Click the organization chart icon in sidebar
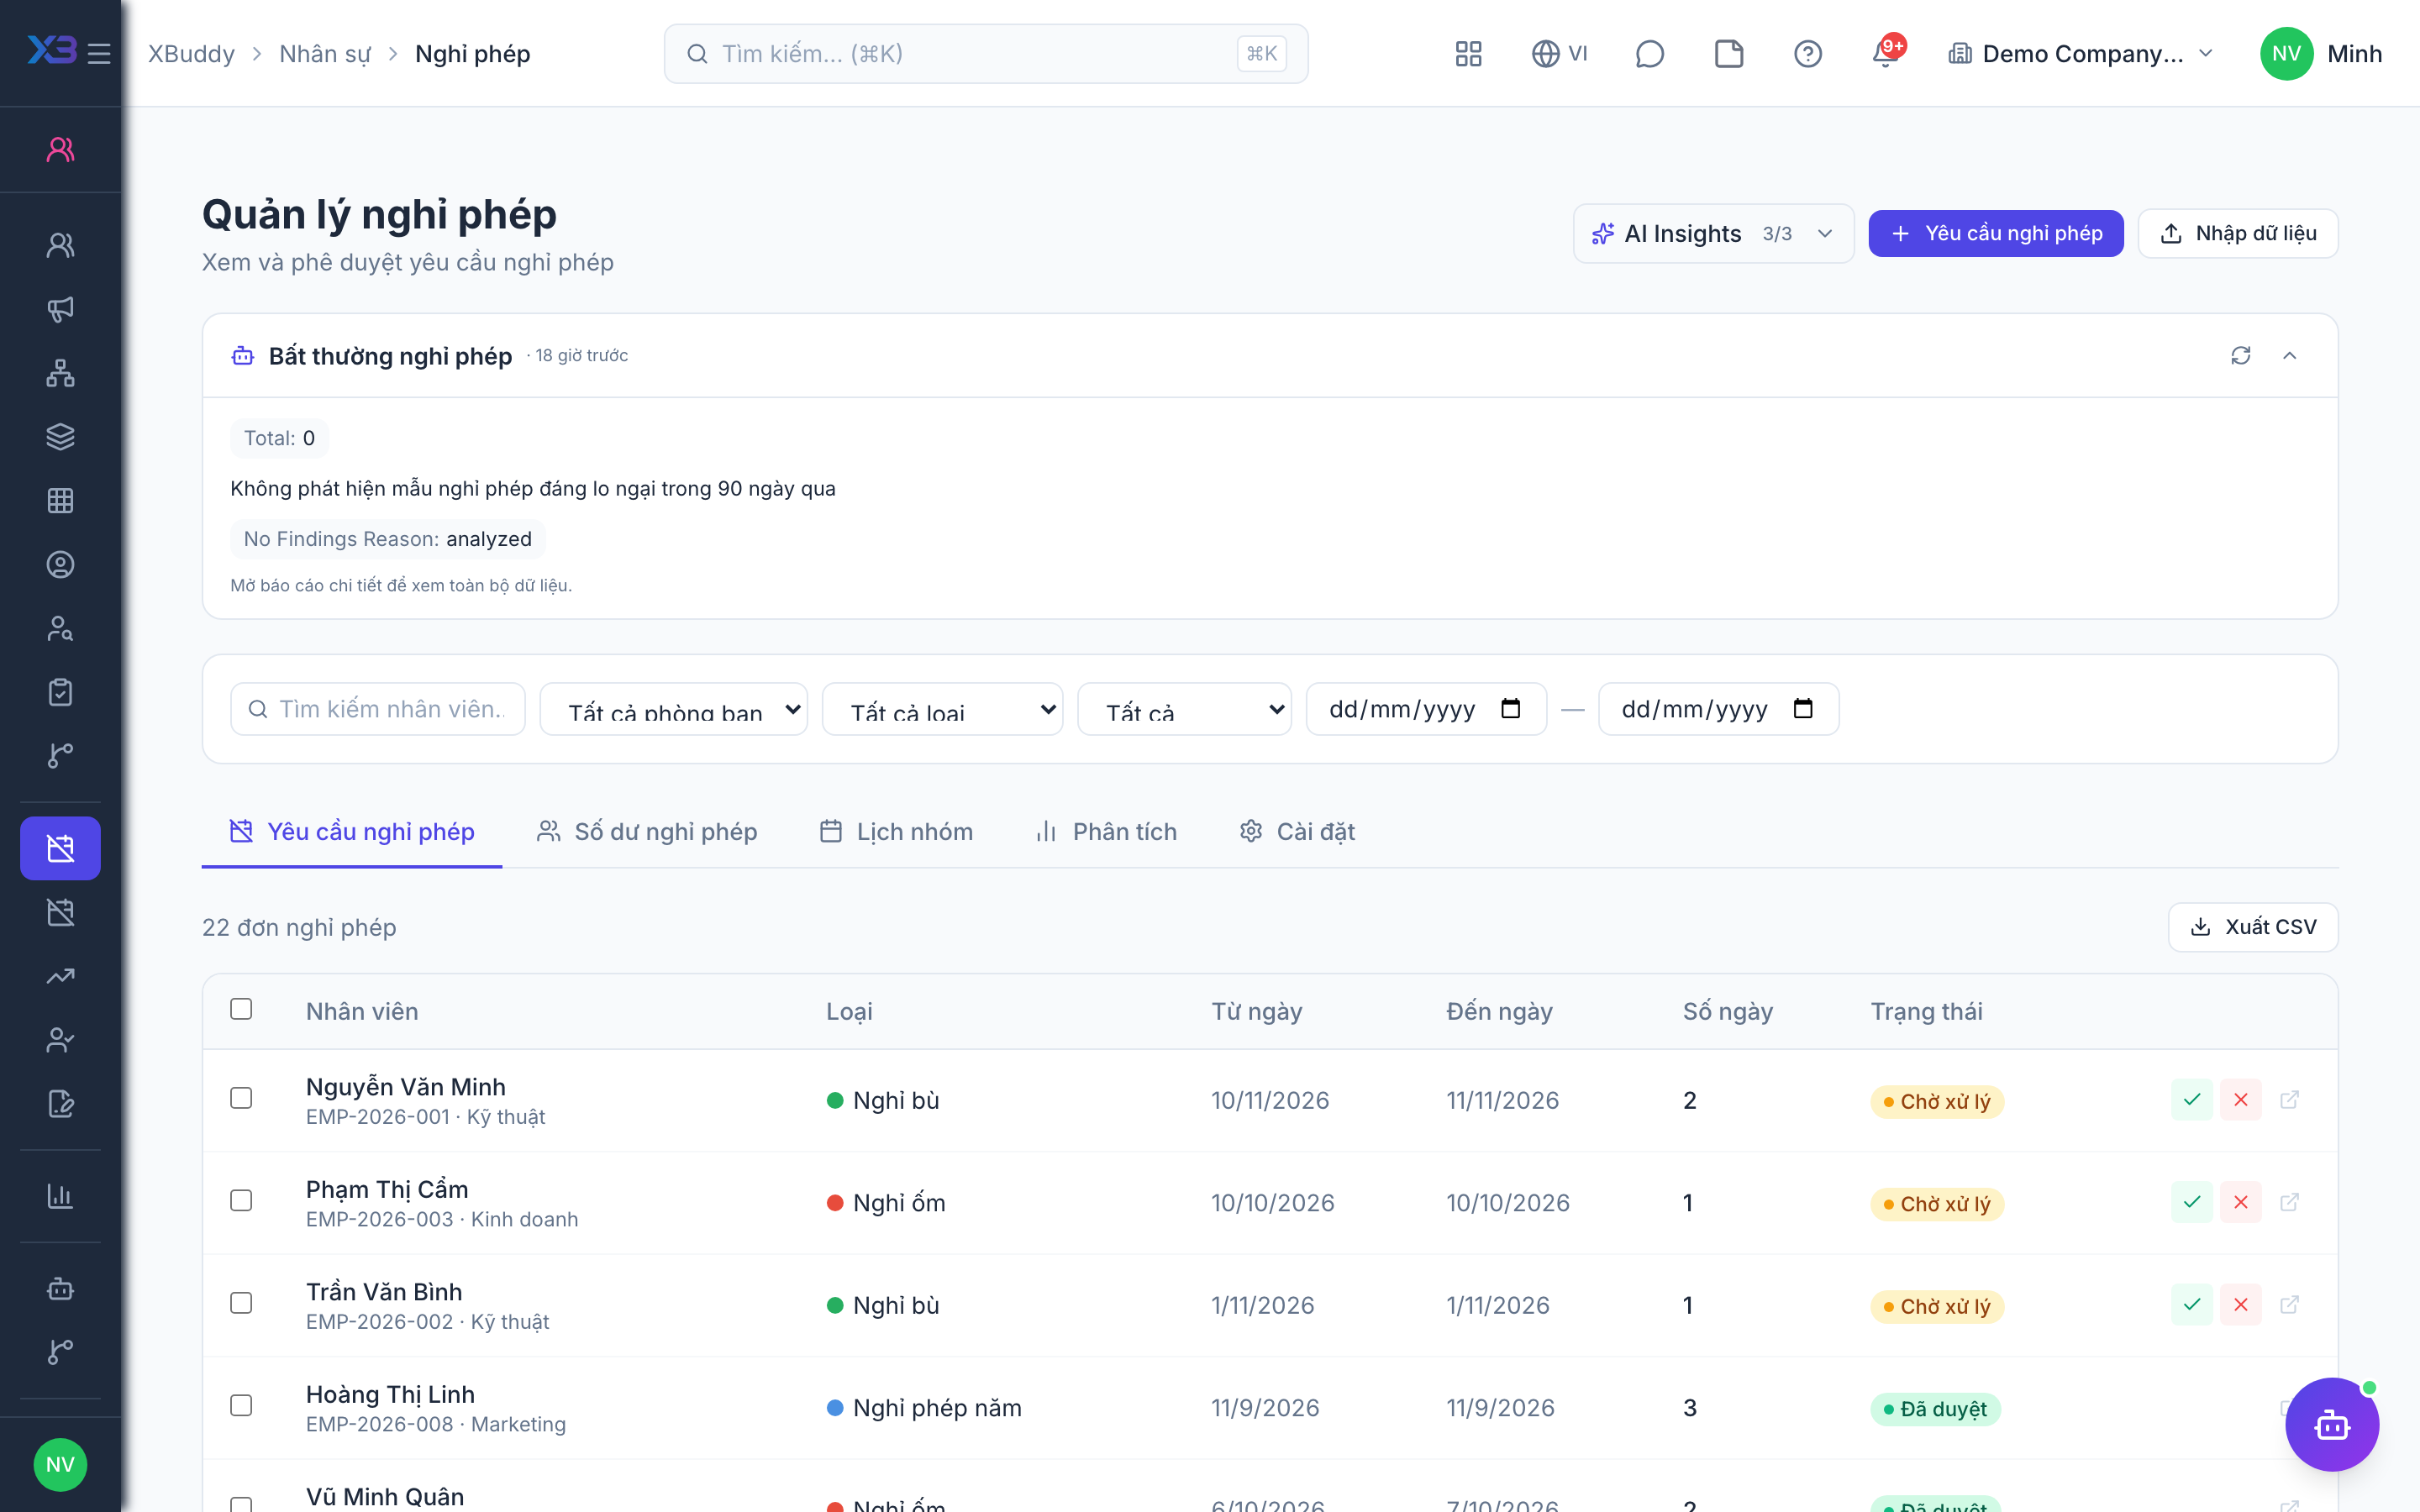 click(60, 373)
